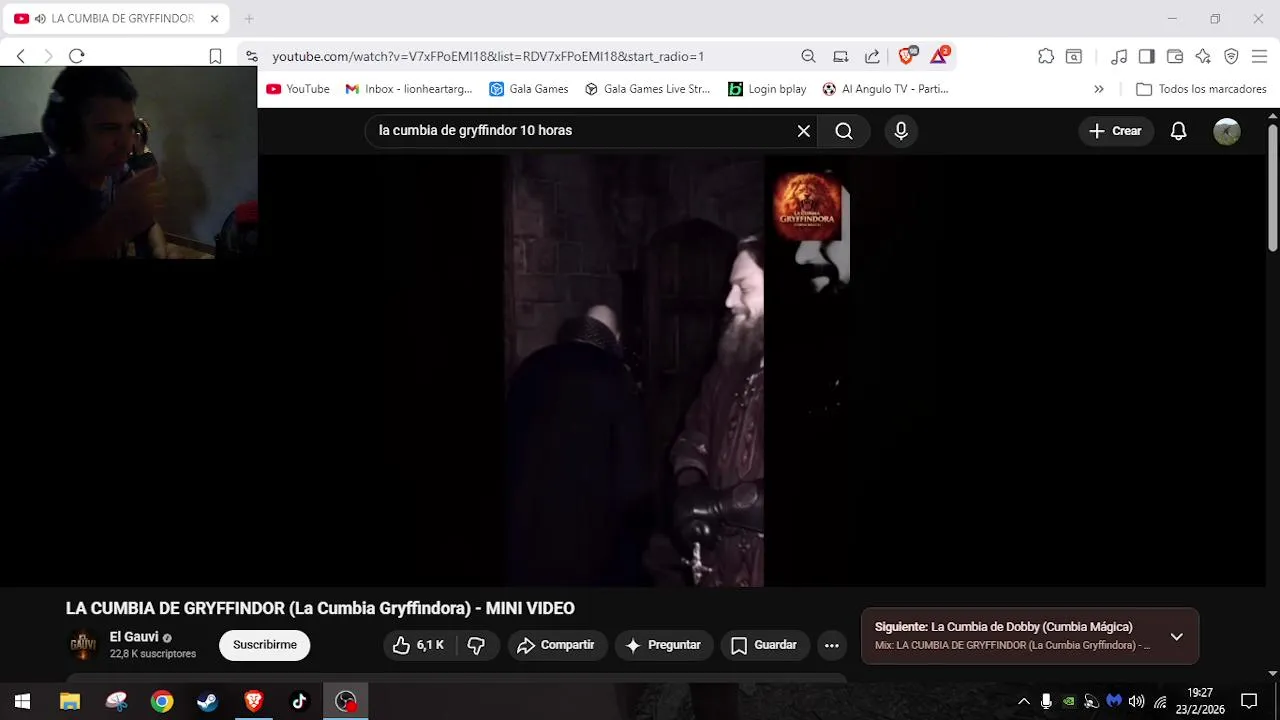This screenshot has width=1280, height=720.
Task: Click the Compartir button
Action: (x=556, y=646)
